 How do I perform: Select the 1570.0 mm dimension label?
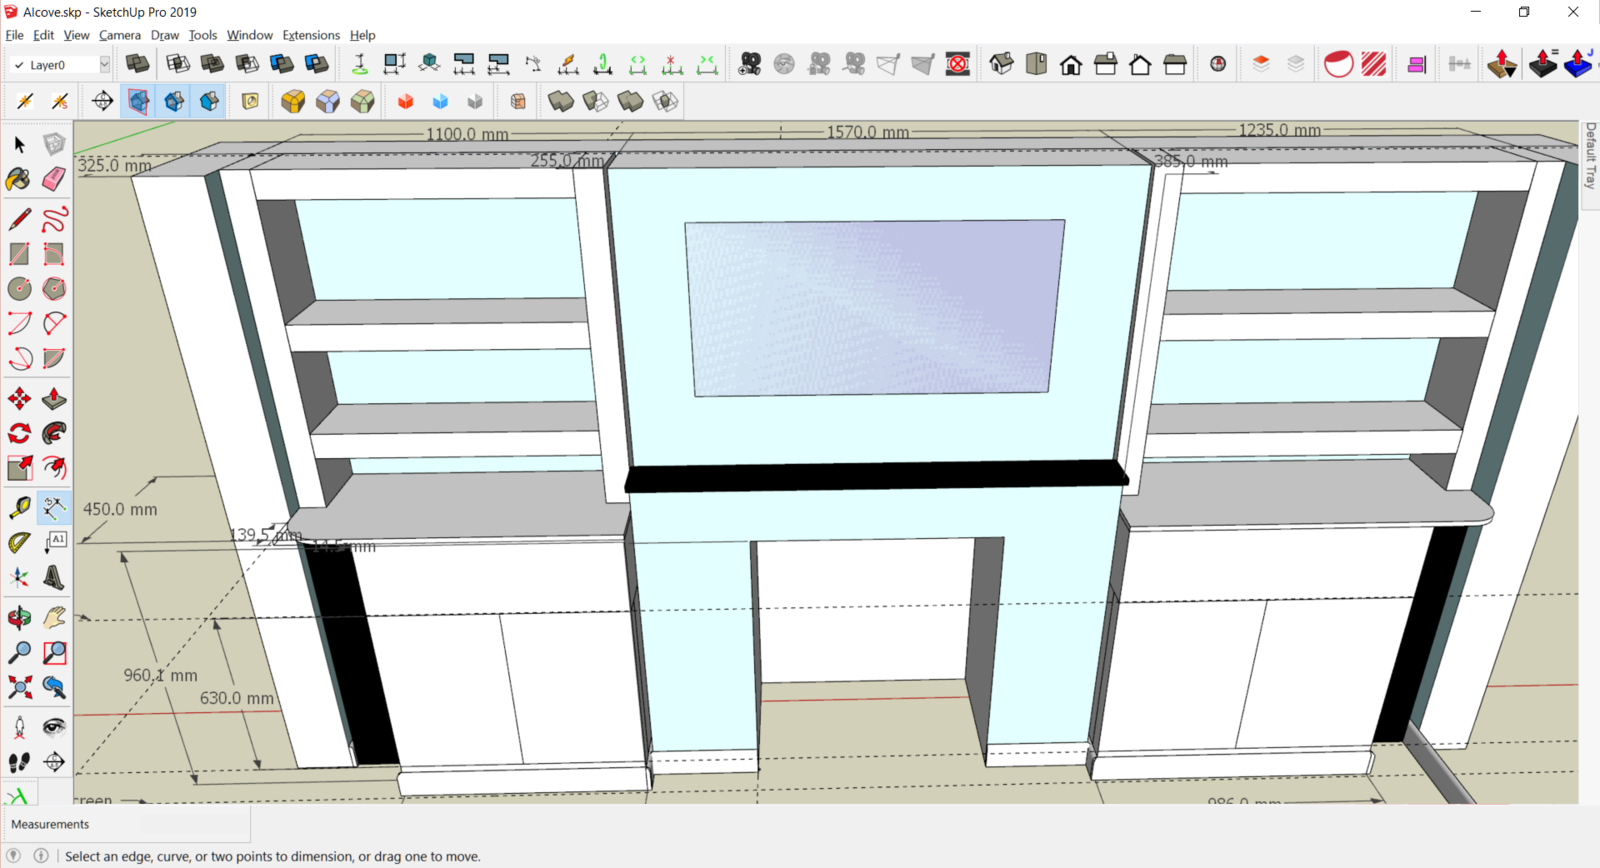pyautogui.click(x=868, y=132)
